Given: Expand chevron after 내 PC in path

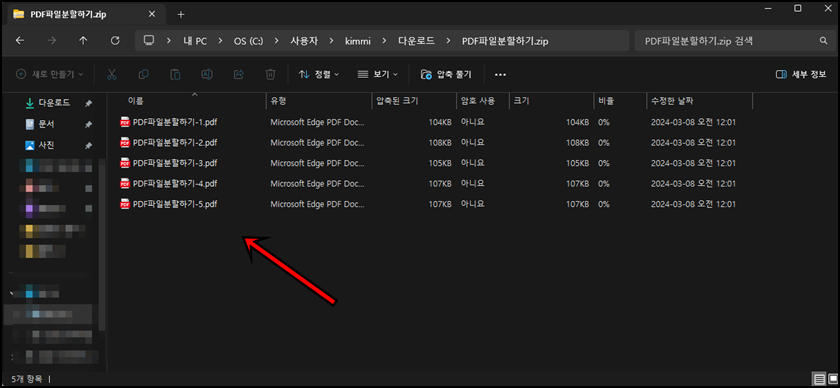Looking at the screenshot, I should [220, 41].
